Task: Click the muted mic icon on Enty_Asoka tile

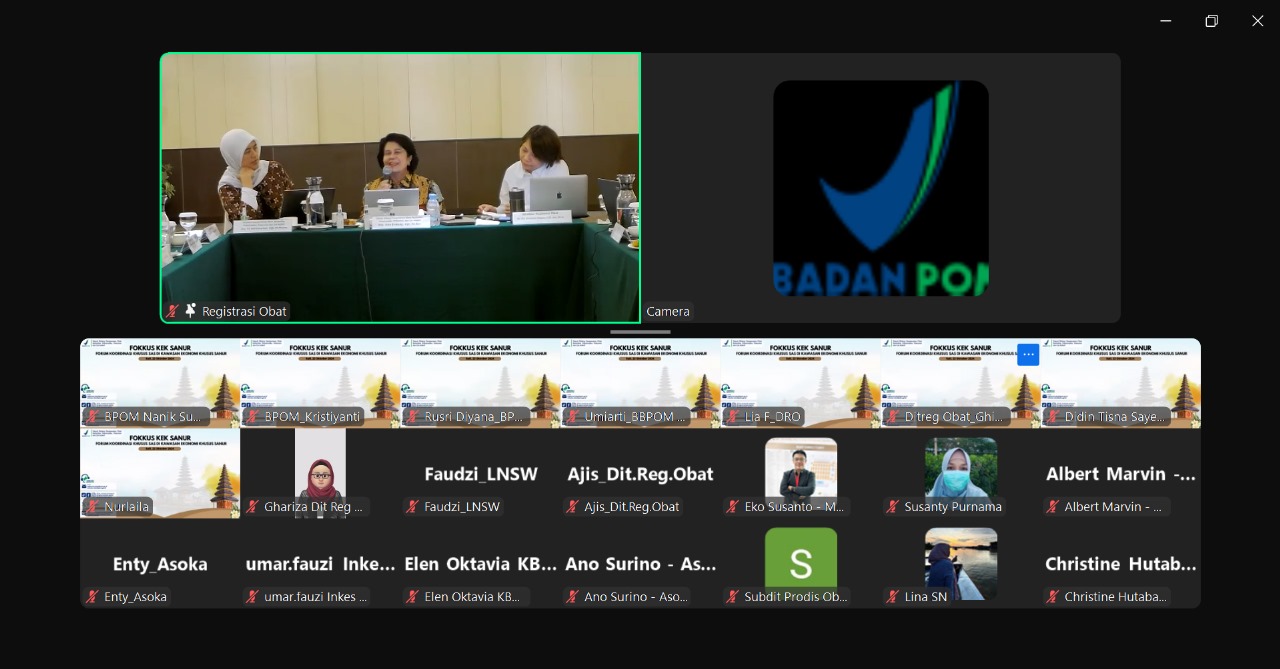Action: pos(92,597)
